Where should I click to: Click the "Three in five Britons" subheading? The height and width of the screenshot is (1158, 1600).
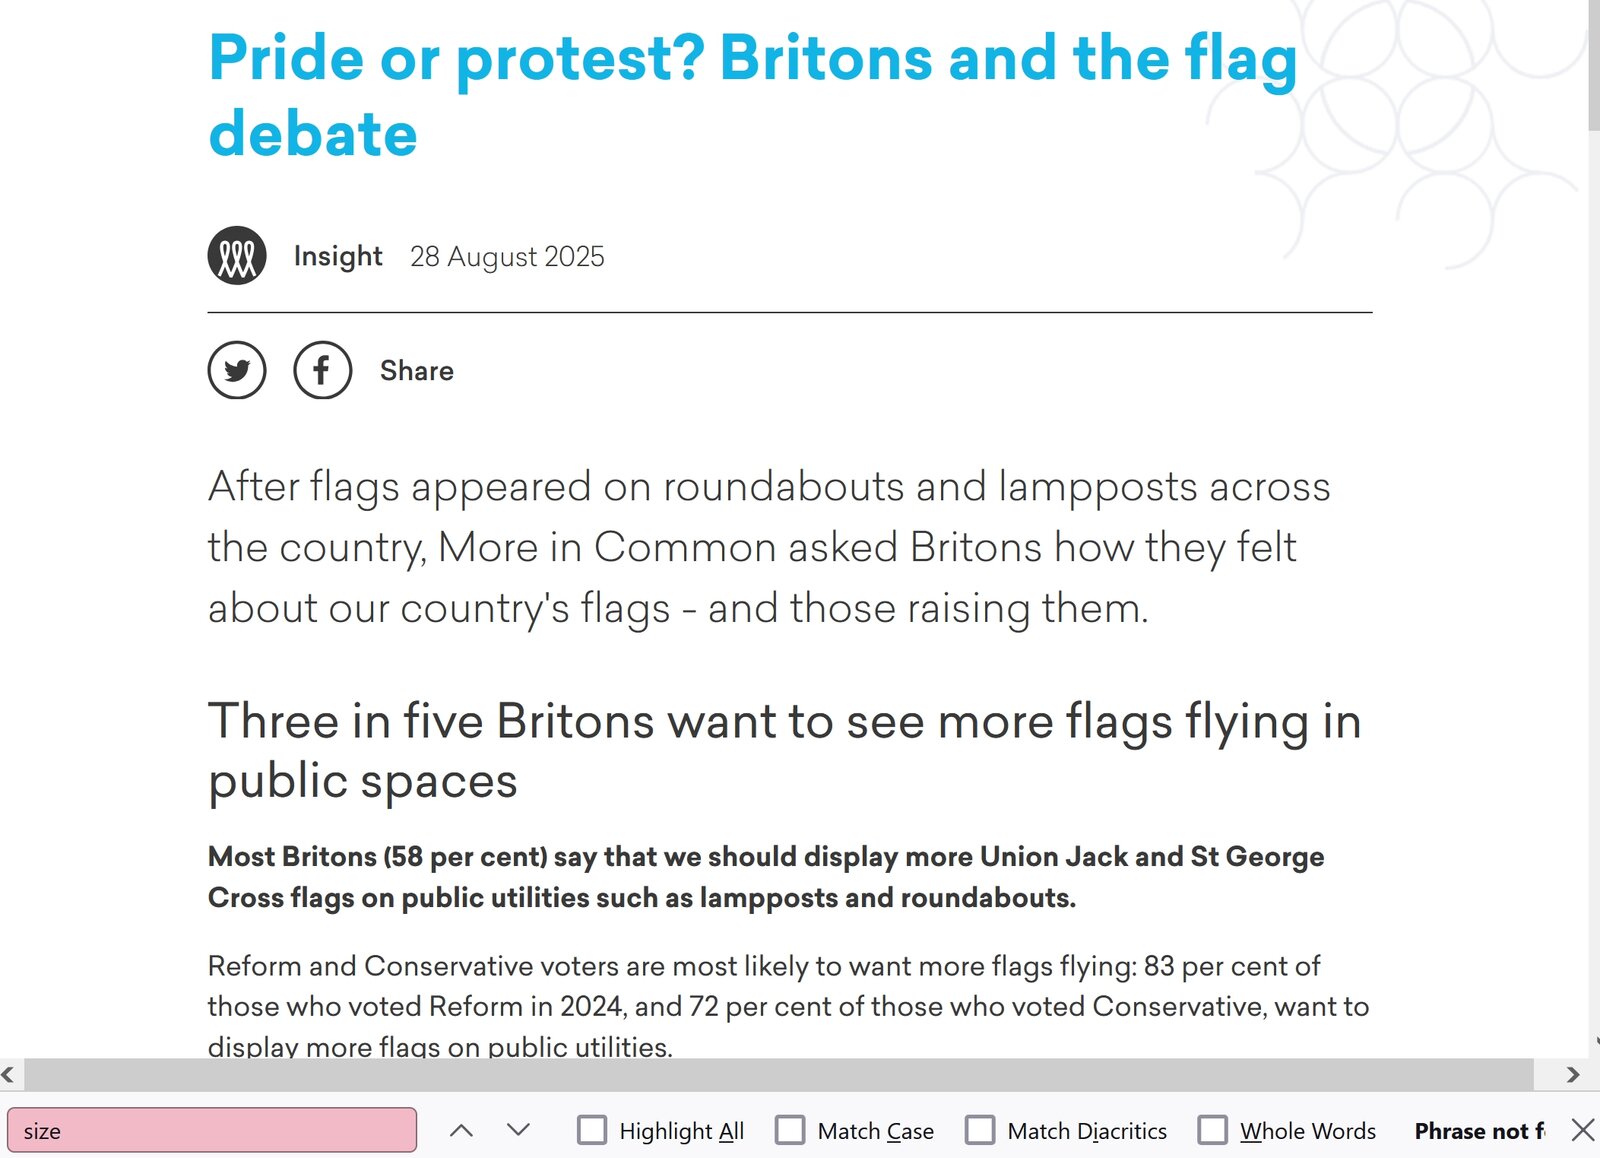tap(784, 750)
